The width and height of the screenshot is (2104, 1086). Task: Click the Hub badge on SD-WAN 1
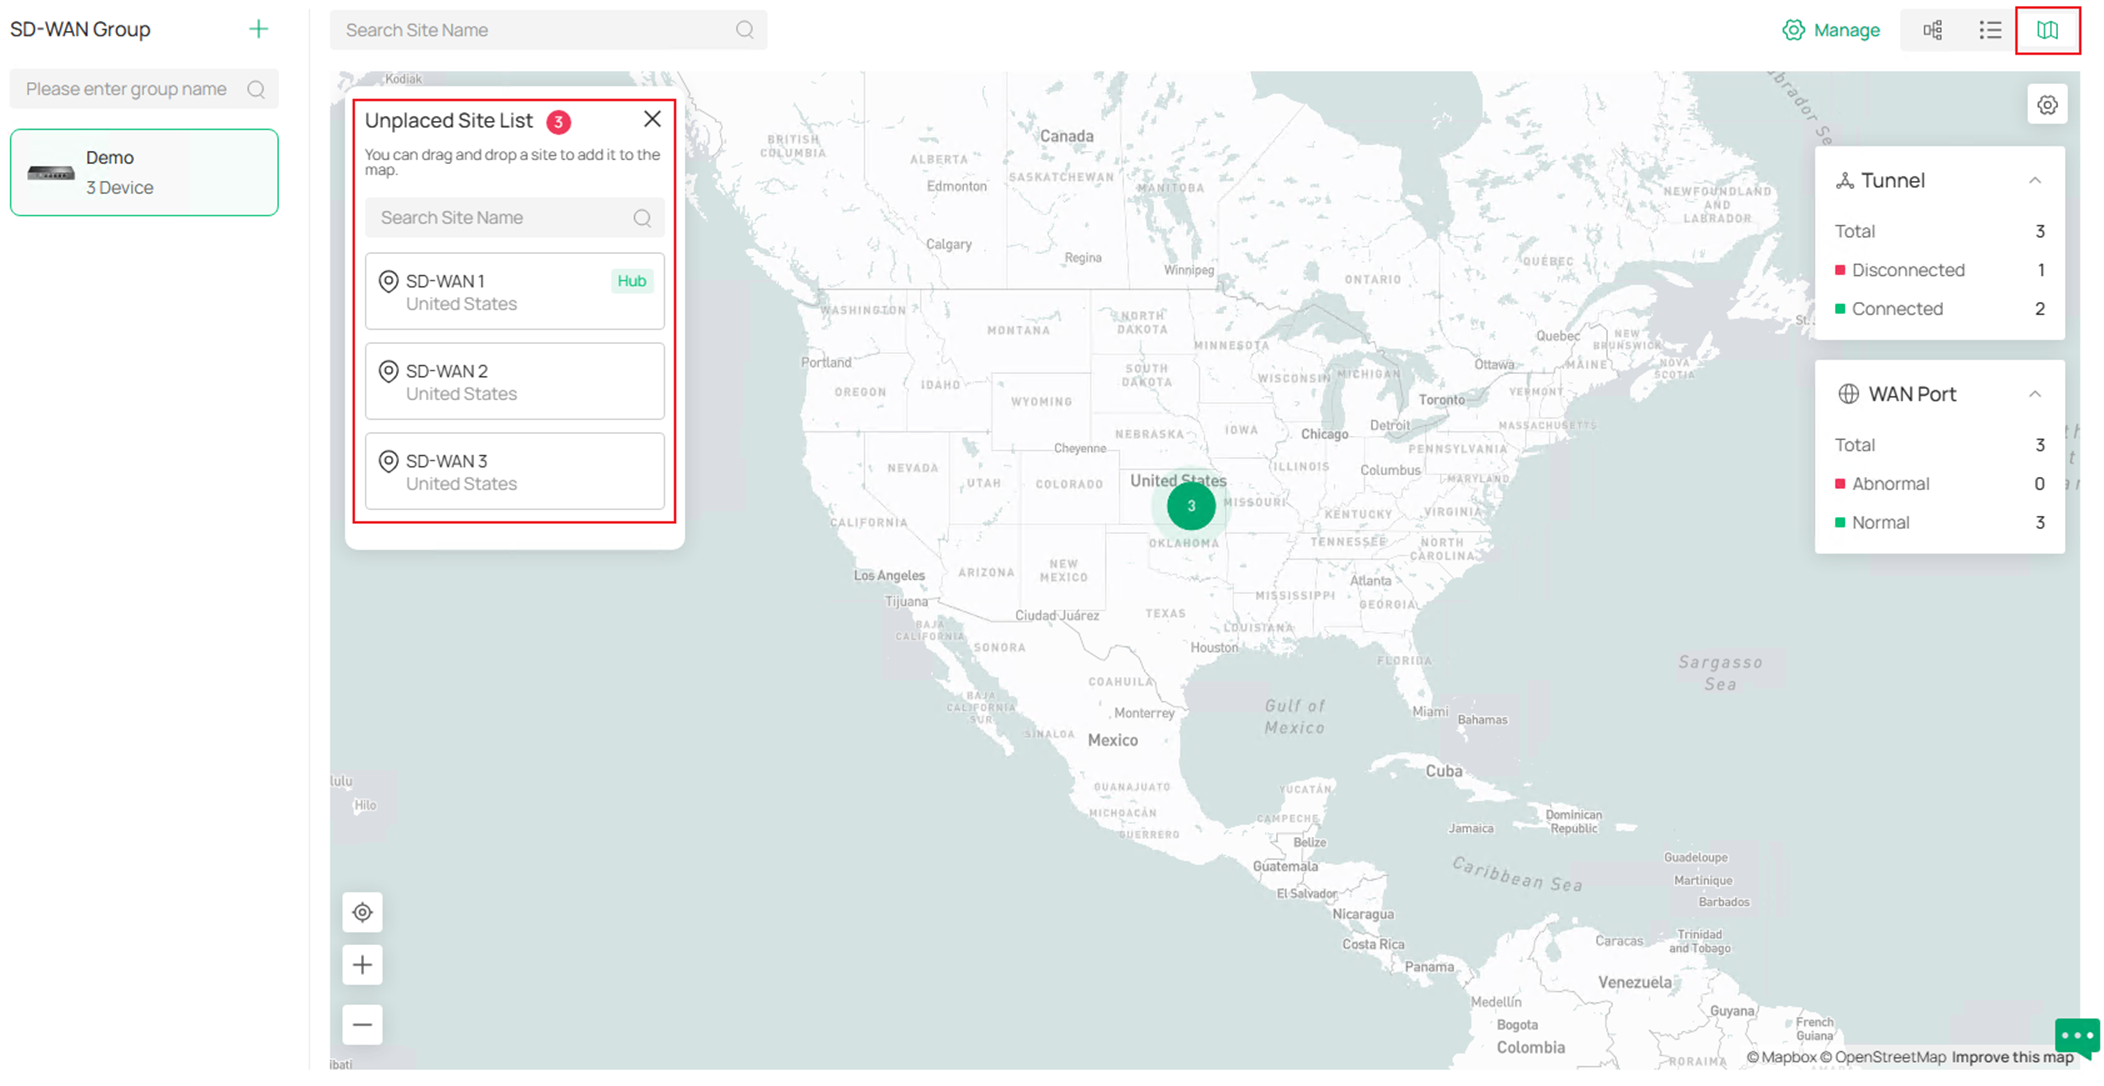point(631,281)
